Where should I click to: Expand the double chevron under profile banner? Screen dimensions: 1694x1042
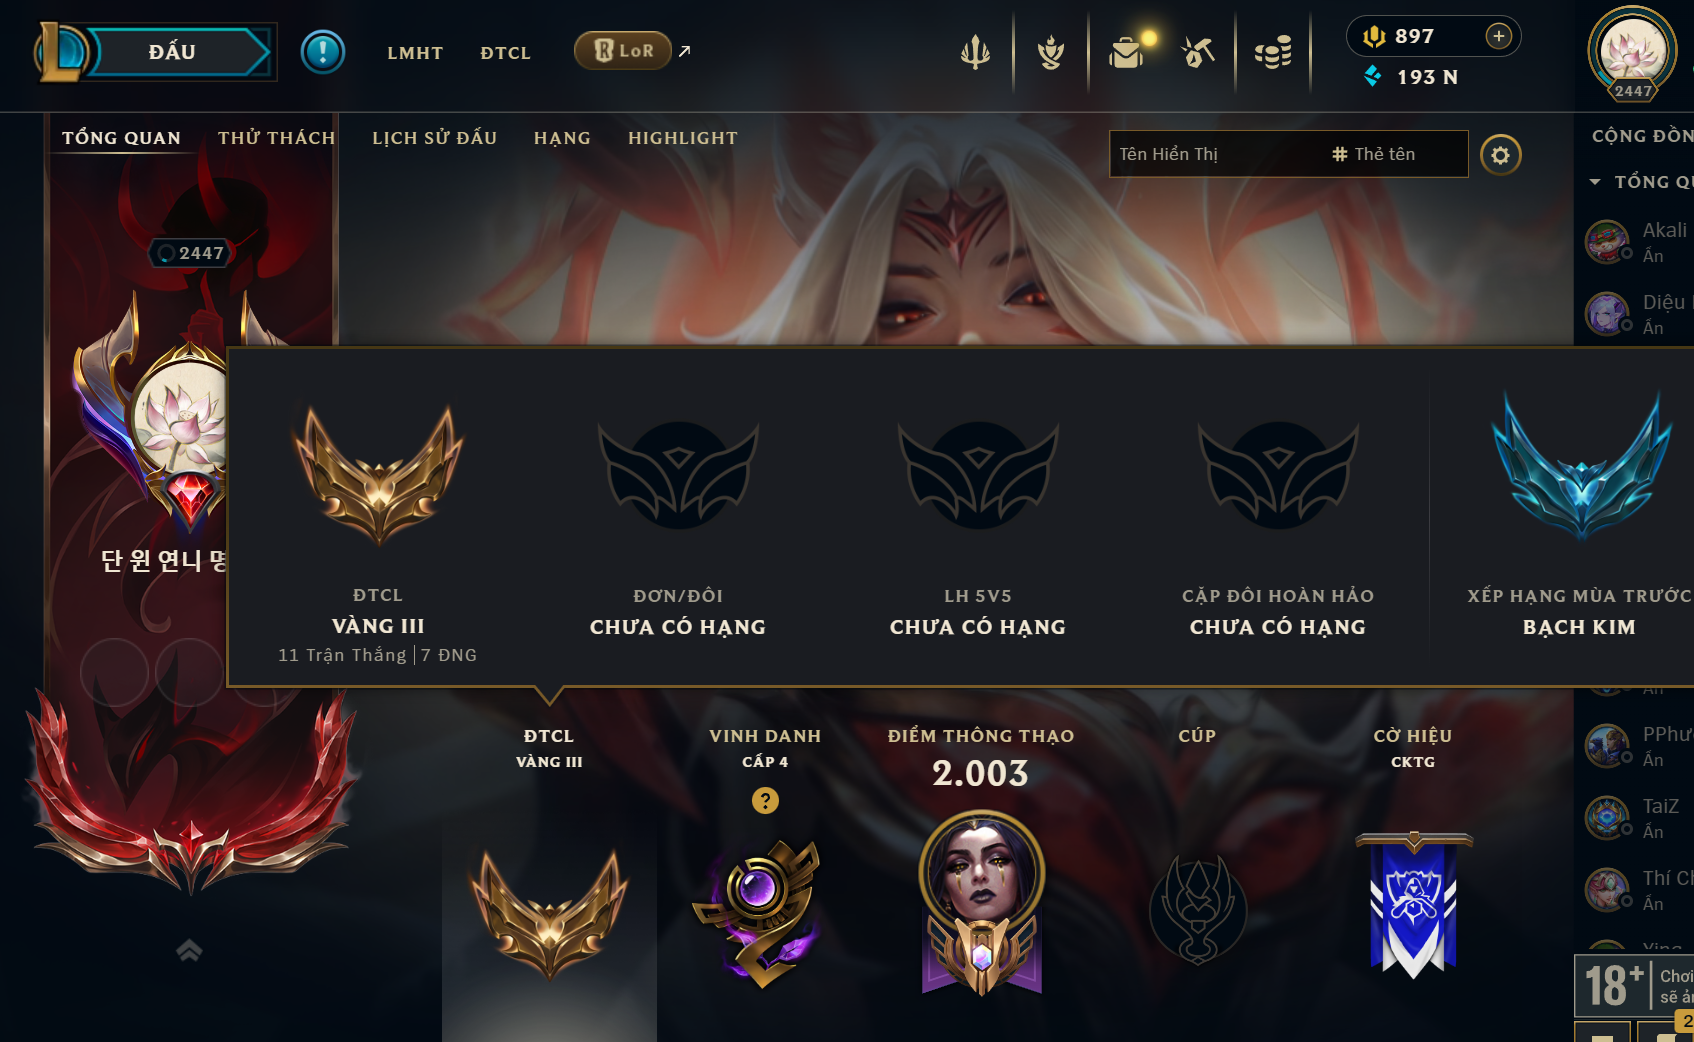pos(189,950)
